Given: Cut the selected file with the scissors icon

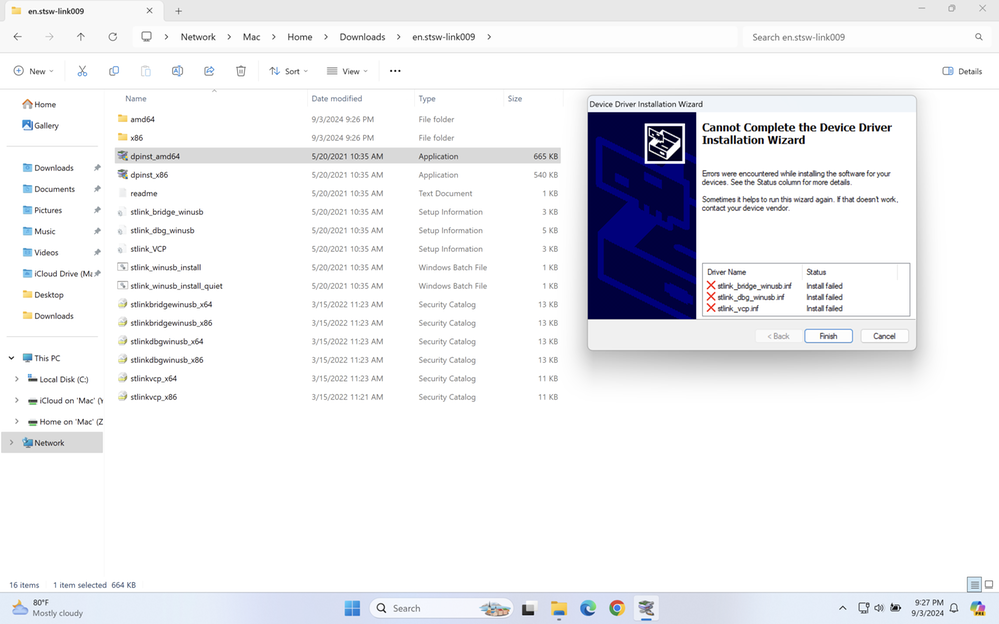Looking at the screenshot, I should 82,71.
